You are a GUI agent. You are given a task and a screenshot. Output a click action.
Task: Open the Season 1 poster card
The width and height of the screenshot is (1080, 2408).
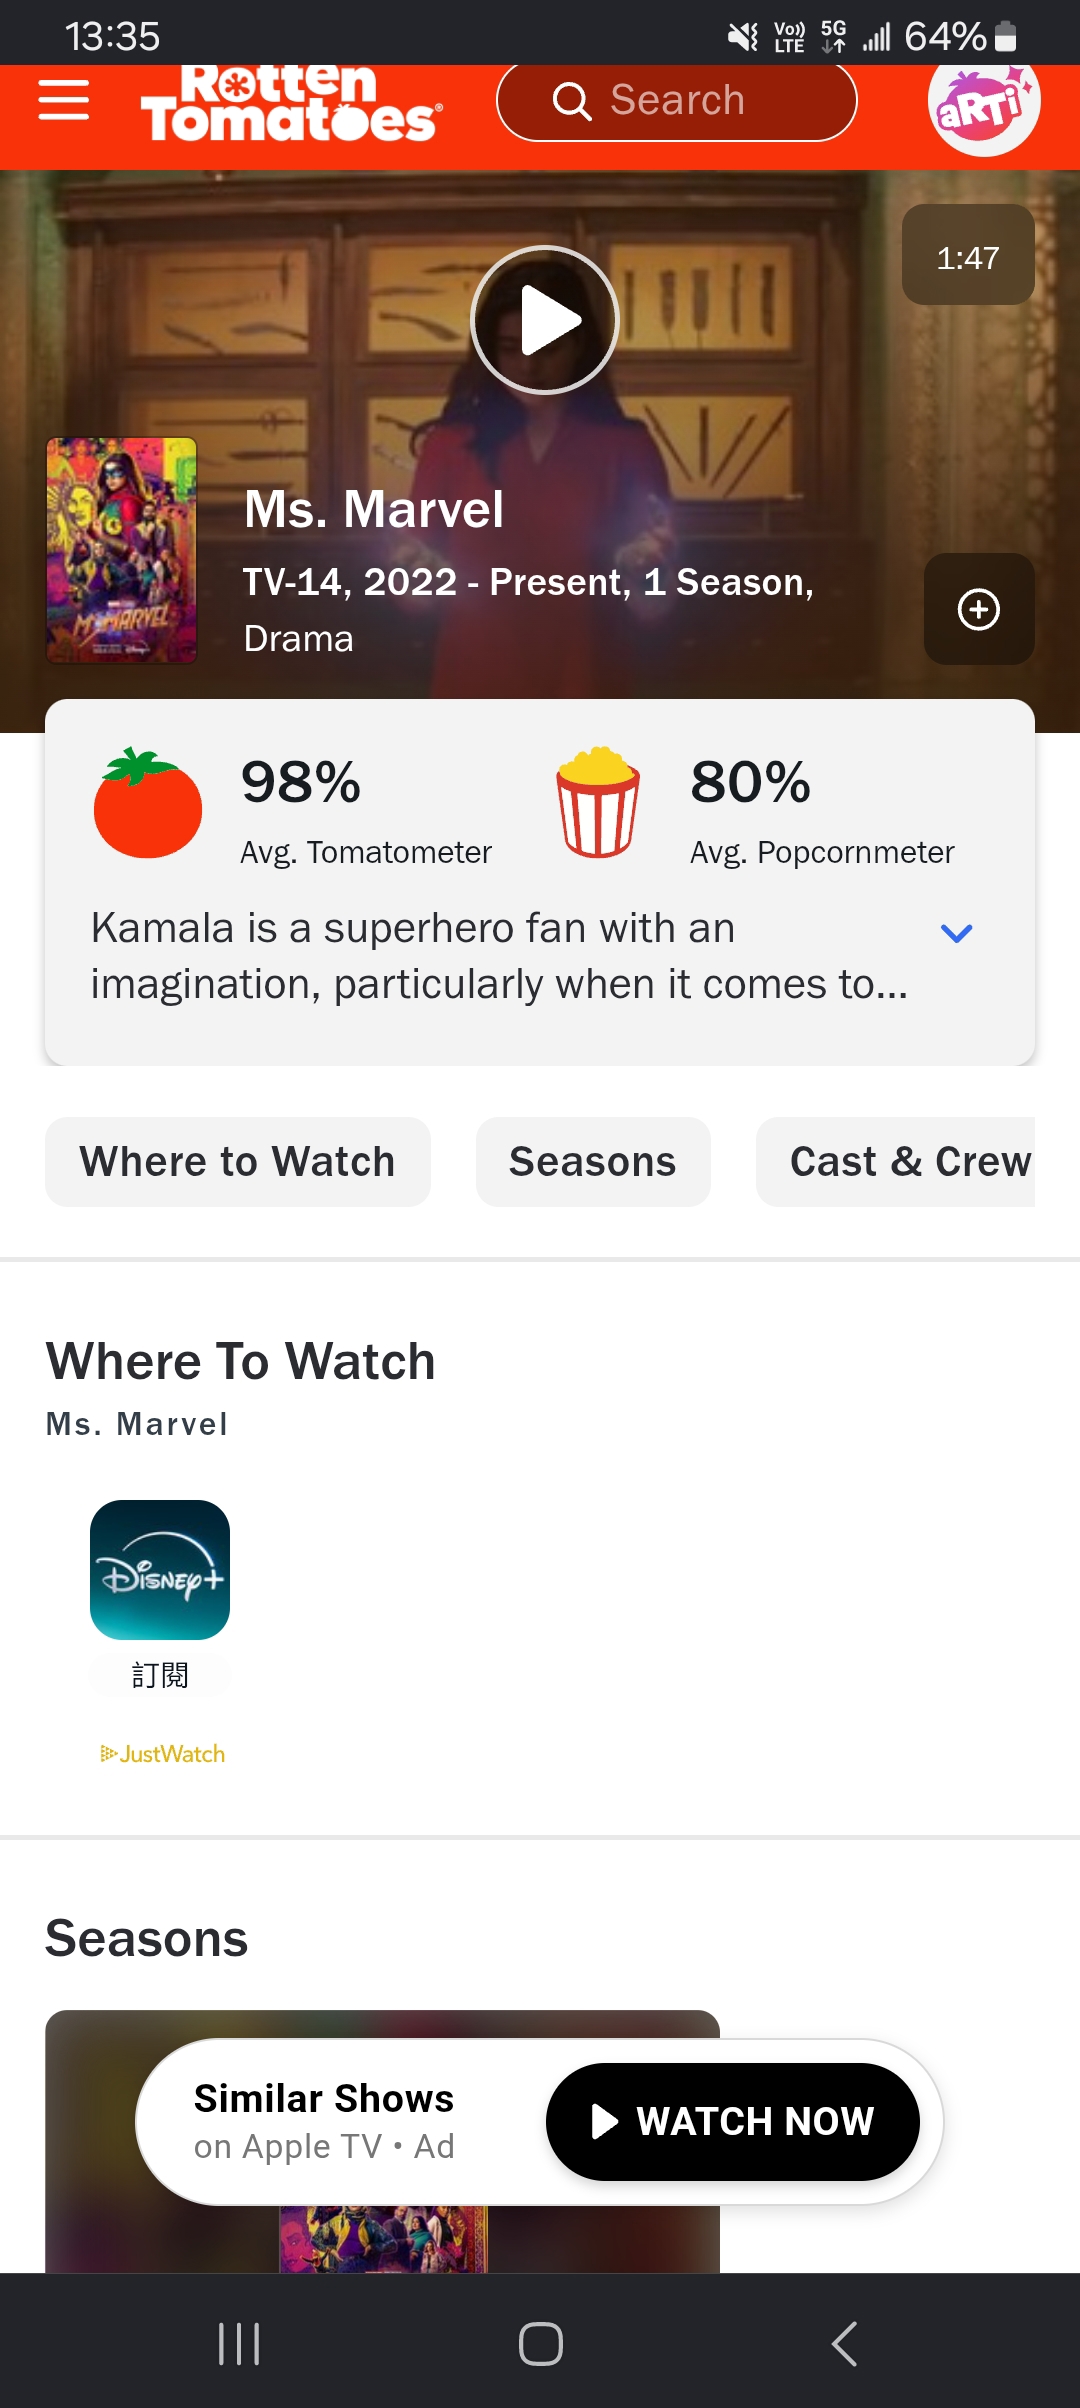tap(382, 2141)
